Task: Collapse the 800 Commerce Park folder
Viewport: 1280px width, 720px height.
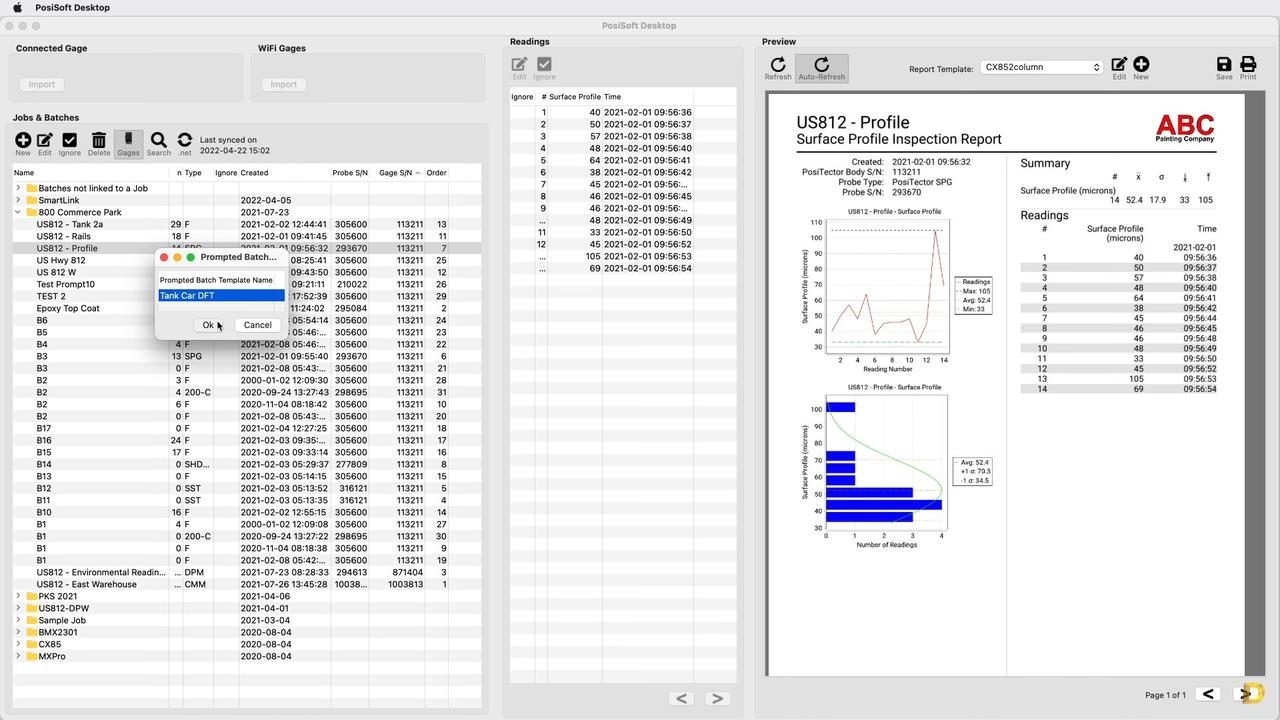Action: 18,212
